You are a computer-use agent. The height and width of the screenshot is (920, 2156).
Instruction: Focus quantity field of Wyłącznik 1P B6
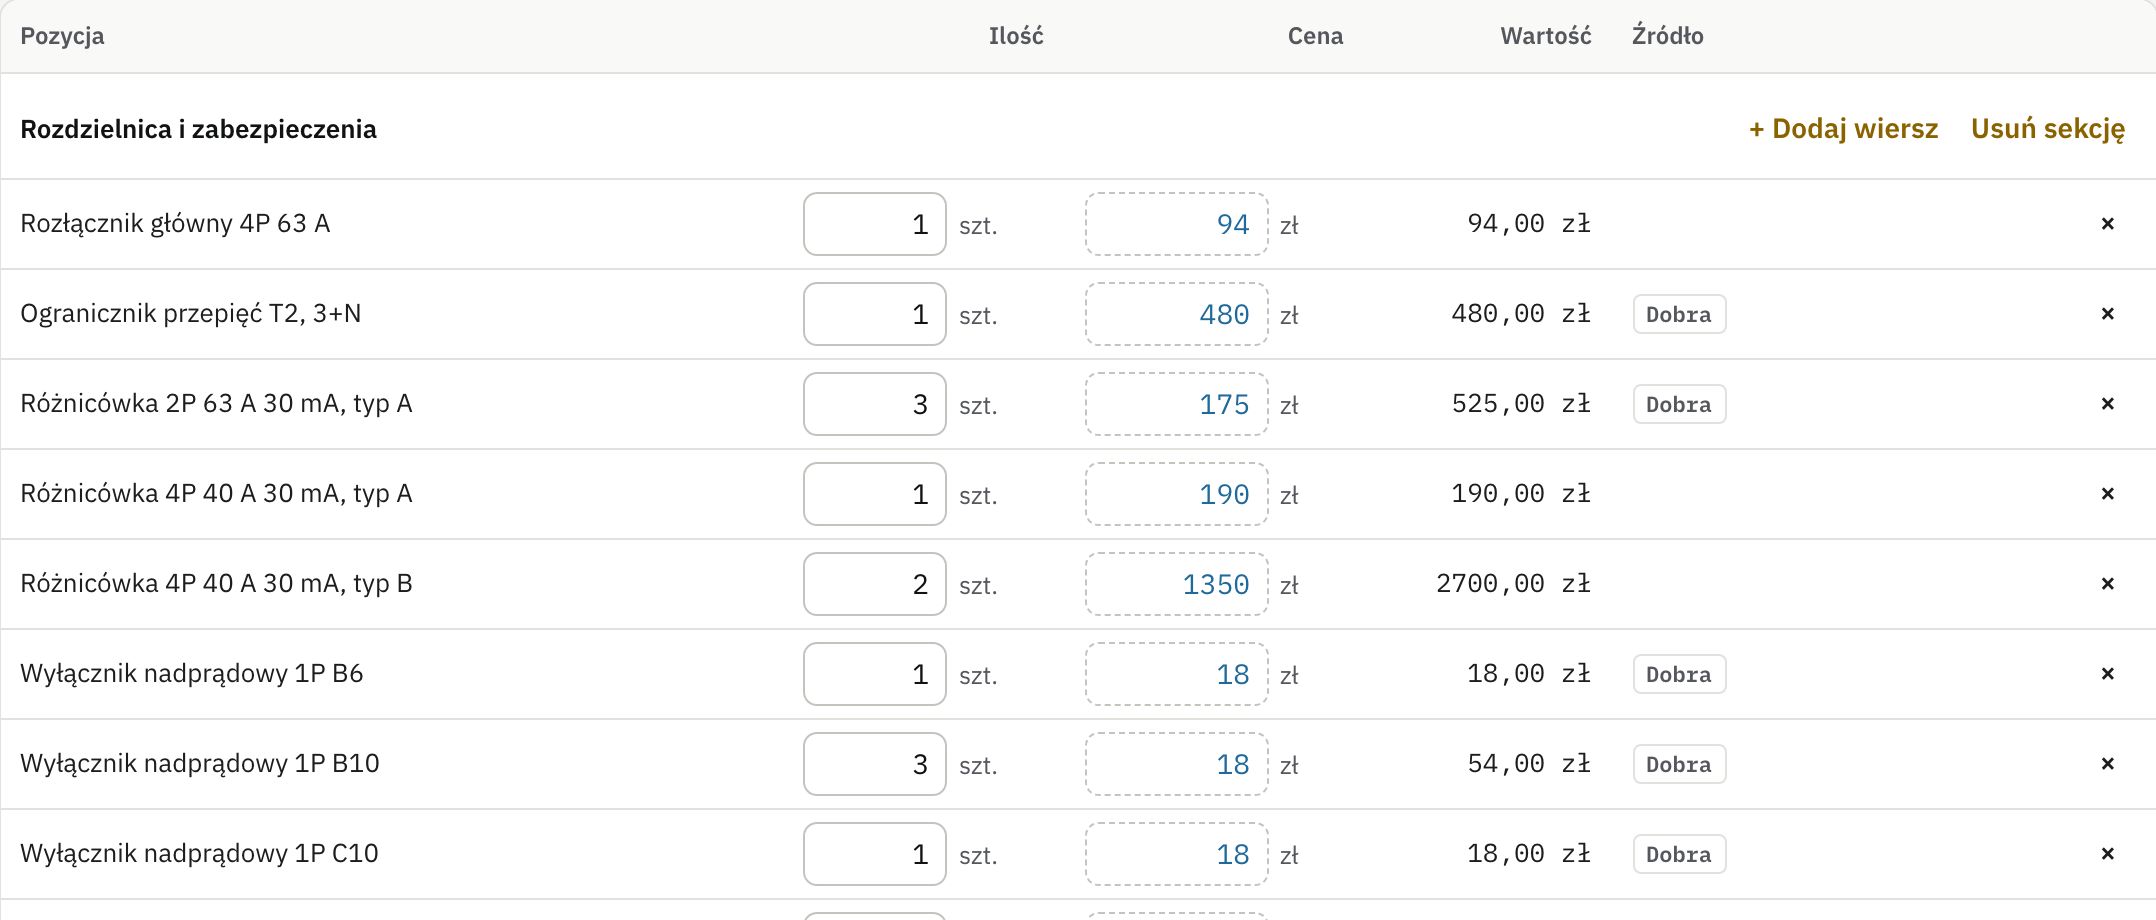pyautogui.click(x=875, y=674)
